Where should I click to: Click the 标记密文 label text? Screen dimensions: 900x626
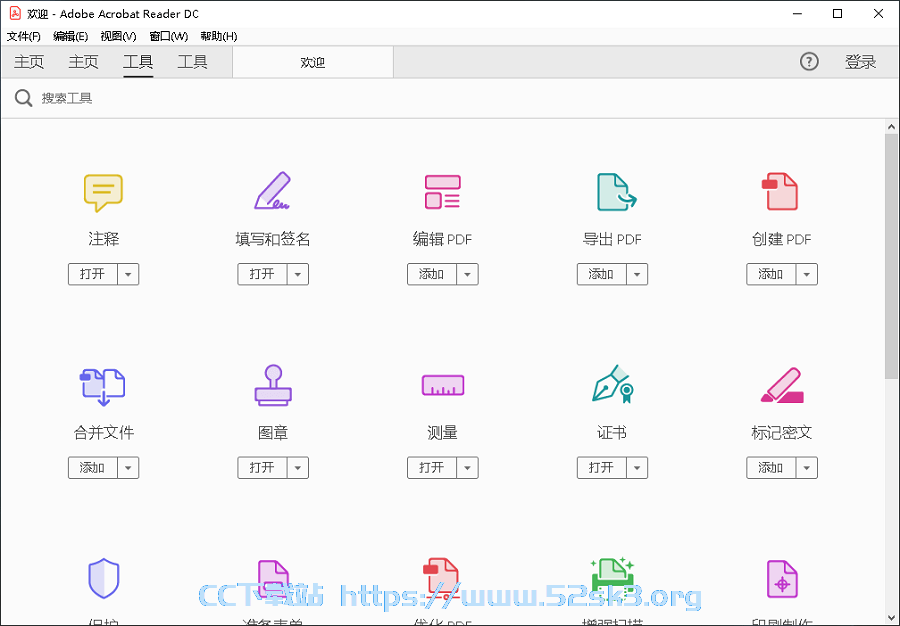(782, 432)
